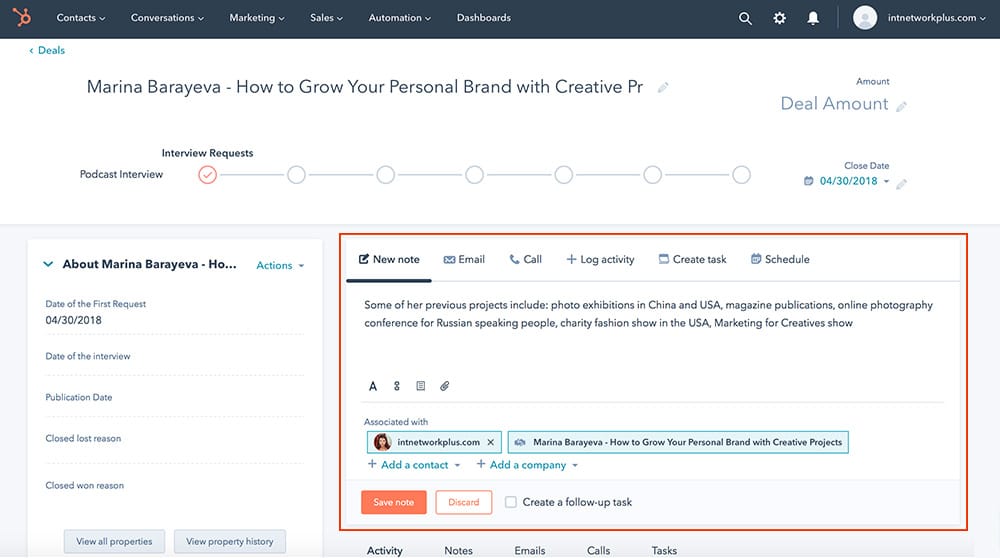Open Add a company dropdown
The height and width of the screenshot is (558, 1000).
point(527,465)
